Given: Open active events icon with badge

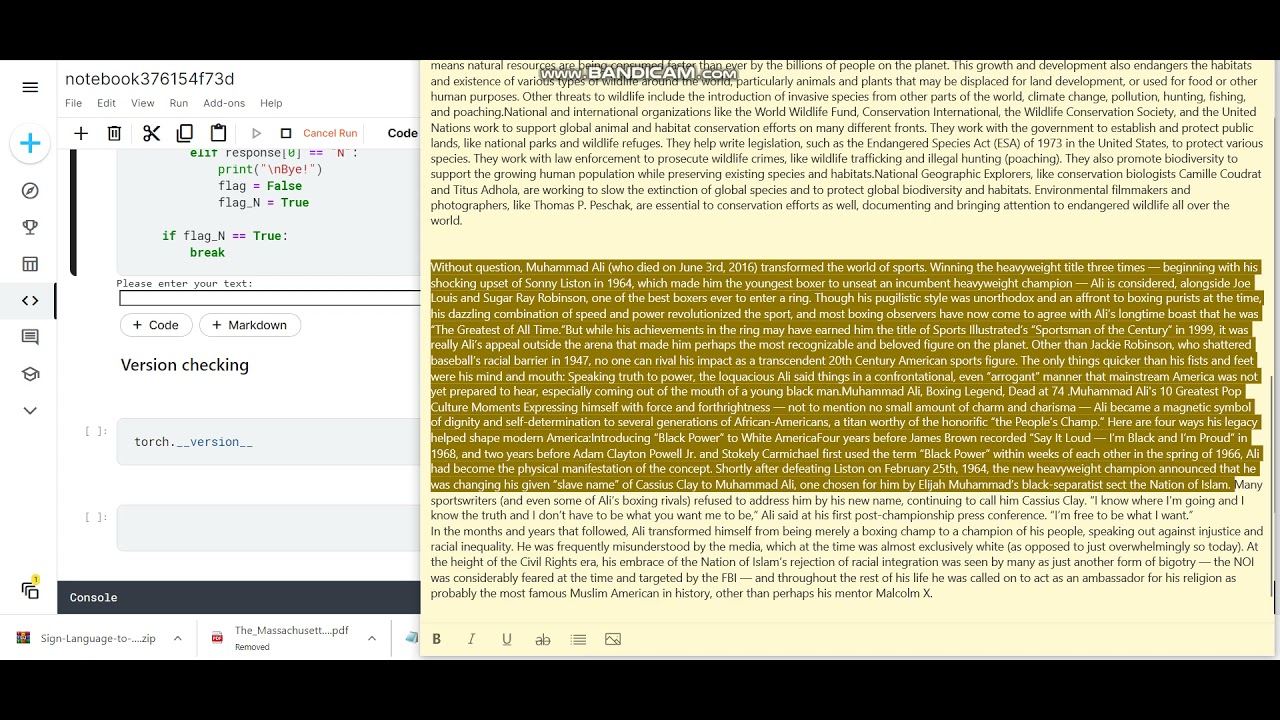Looking at the screenshot, I should 30,590.
